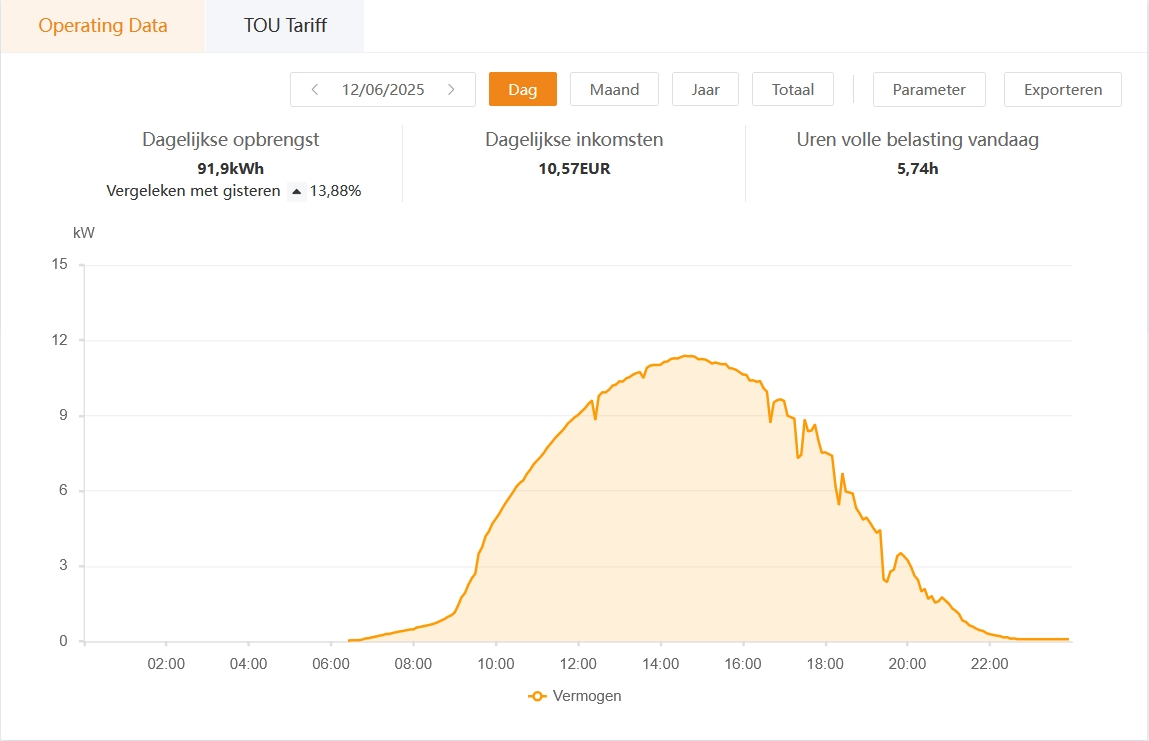This screenshot has height=741, width=1149.
Task: Select the Dag view button
Action: pyautogui.click(x=522, y=89)
